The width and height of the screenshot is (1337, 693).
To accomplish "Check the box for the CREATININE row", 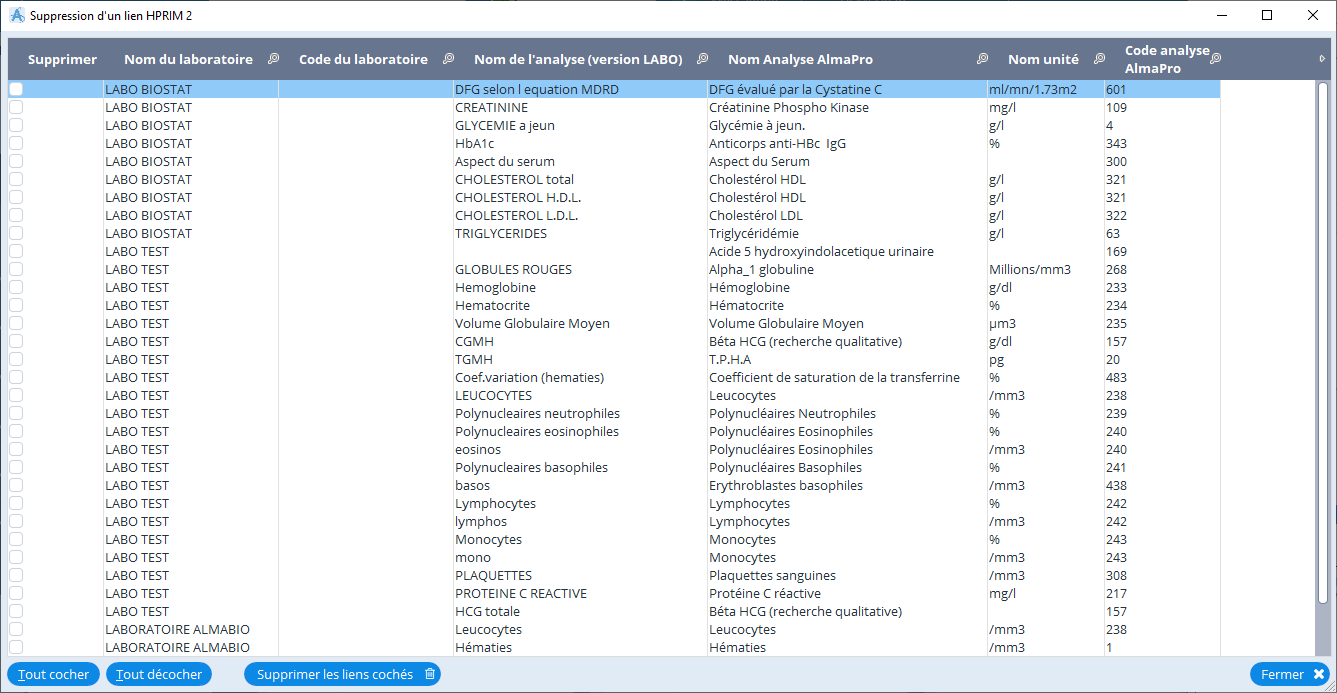I will (x=16, y=107).
